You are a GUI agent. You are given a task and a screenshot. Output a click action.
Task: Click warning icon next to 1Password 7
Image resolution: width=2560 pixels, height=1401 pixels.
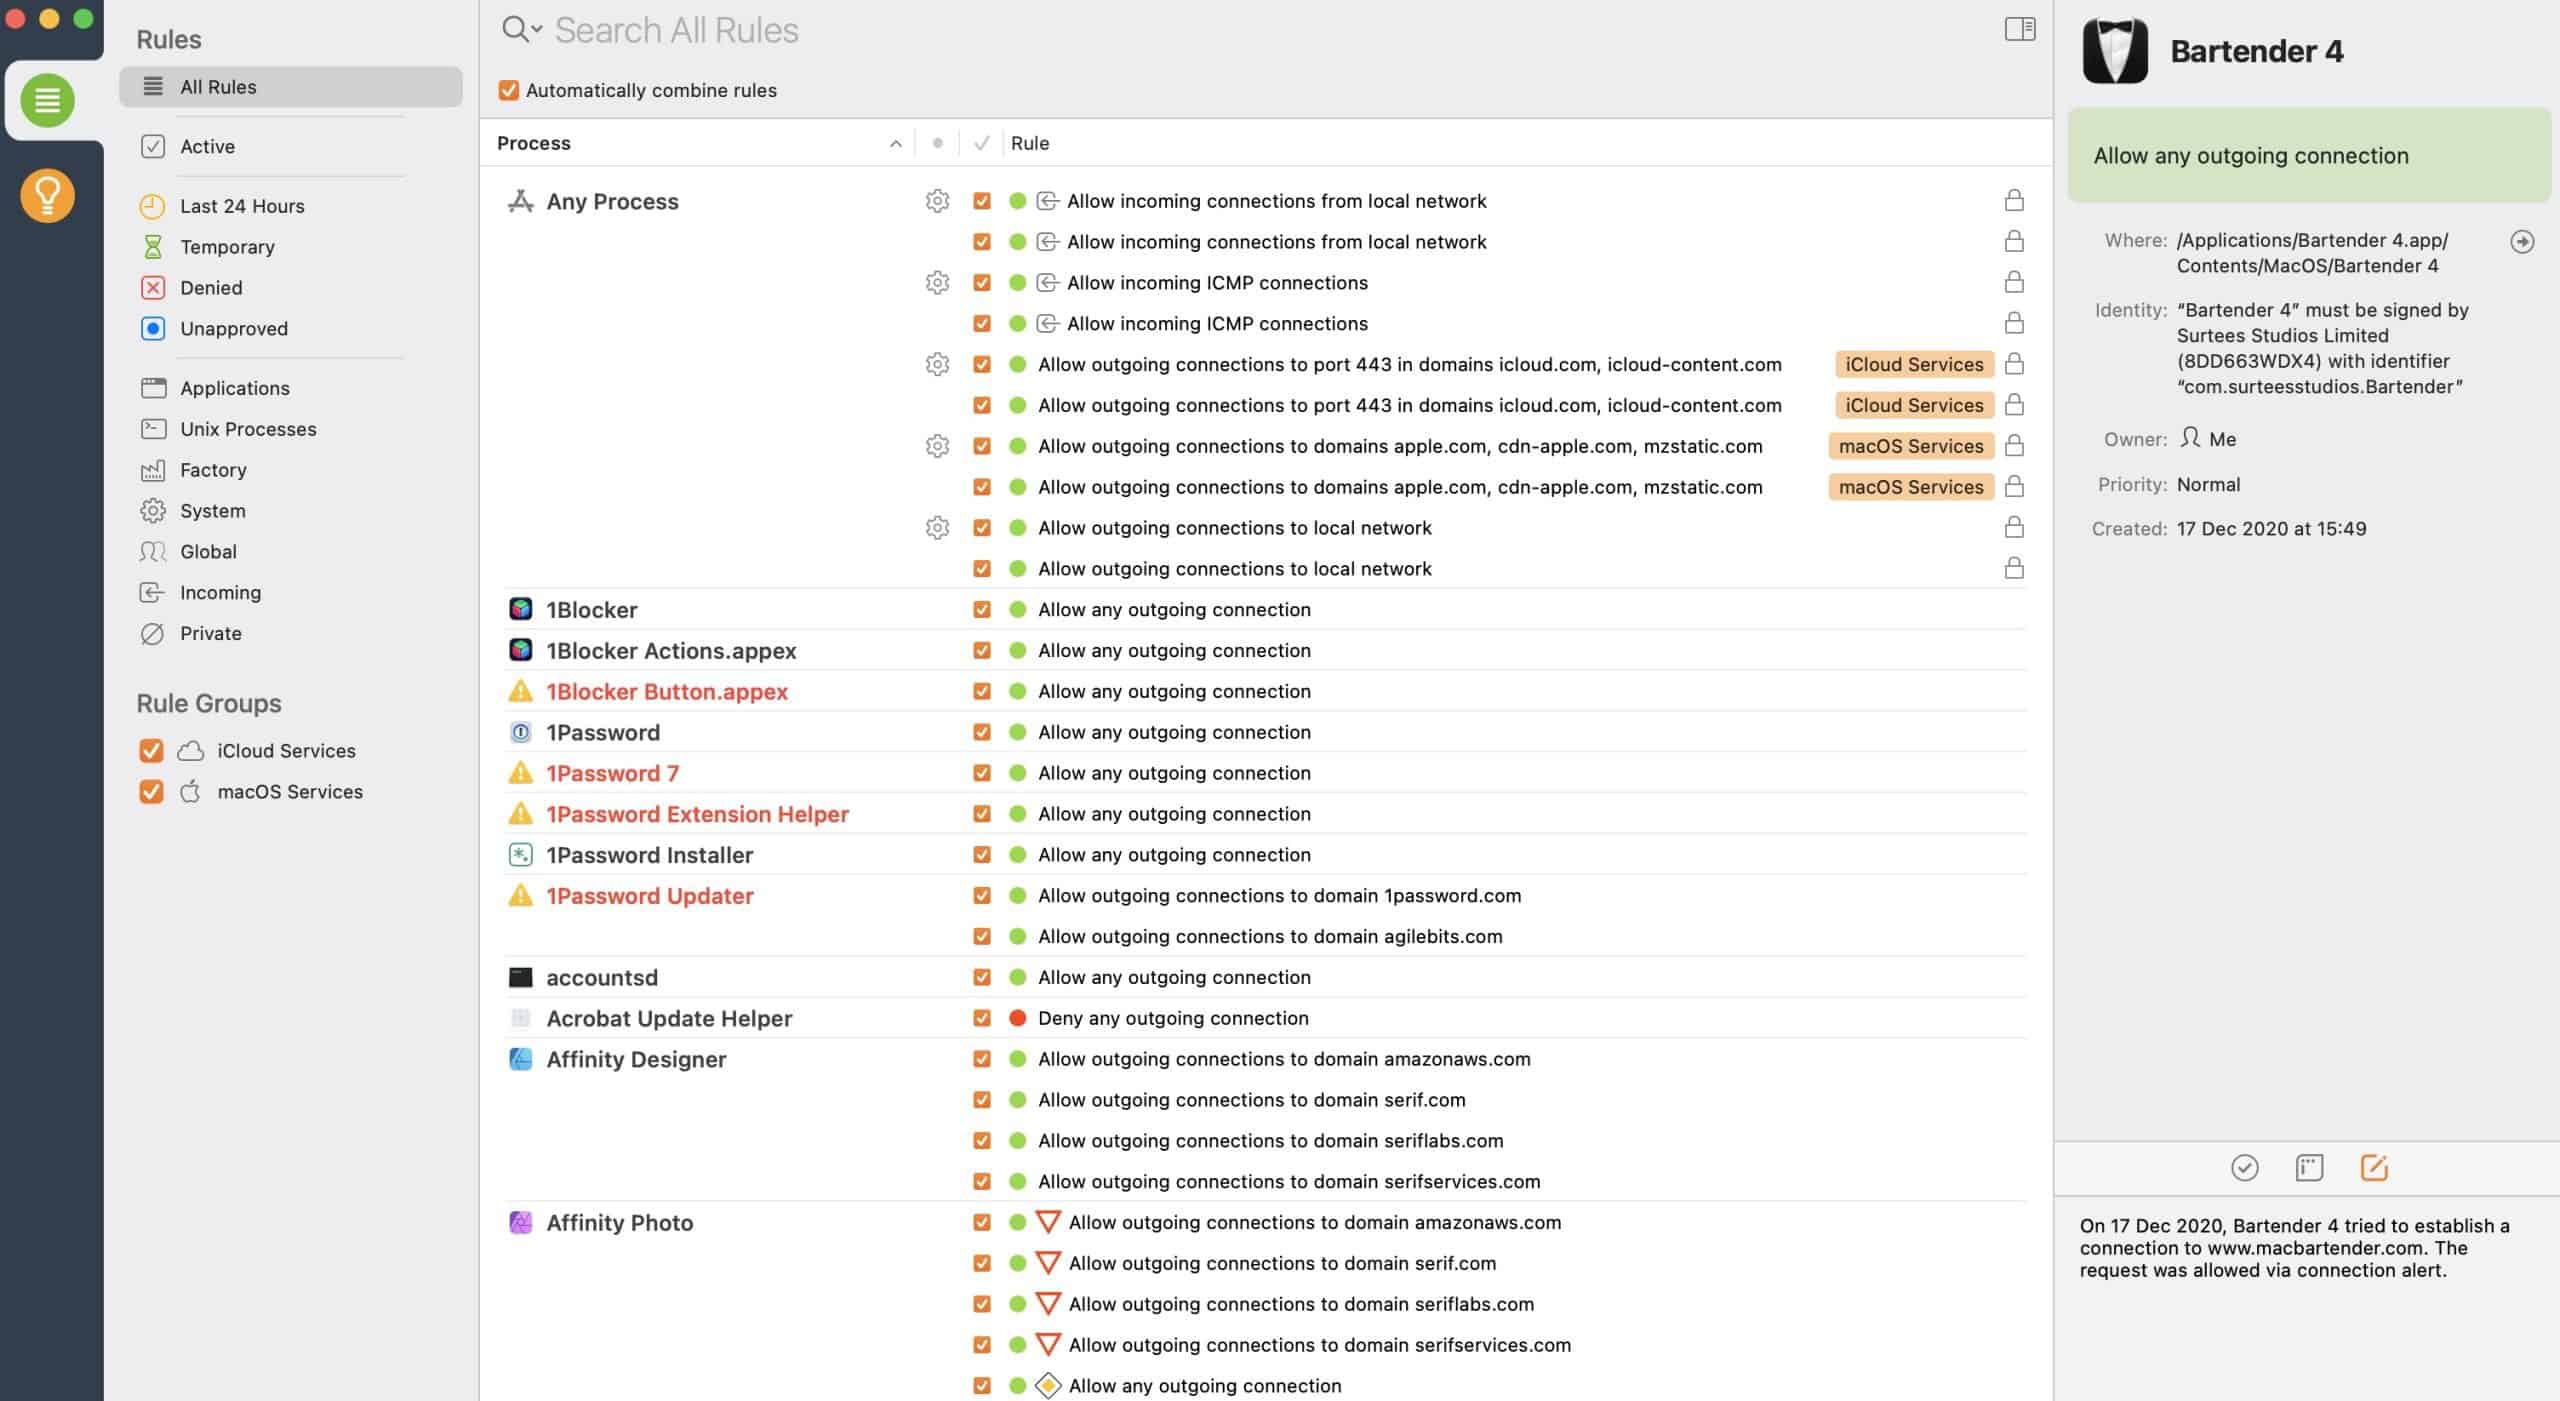point(520,773)
